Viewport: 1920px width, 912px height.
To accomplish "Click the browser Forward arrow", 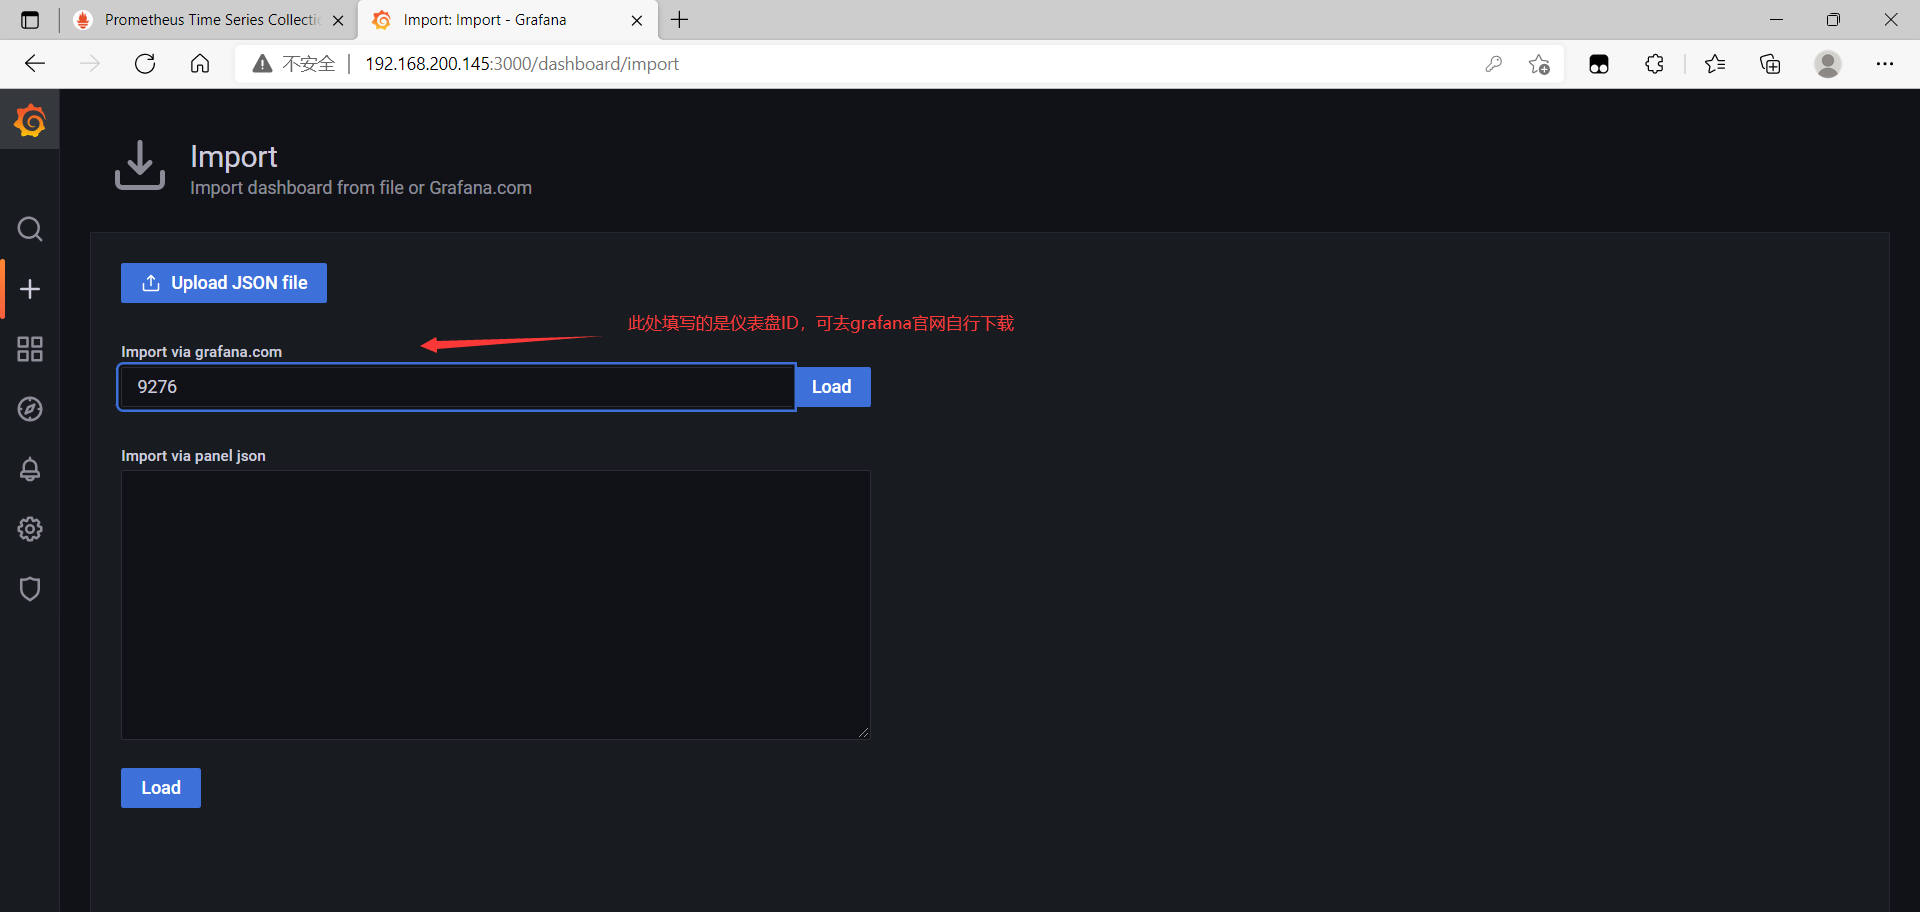I will pos(90,64).
